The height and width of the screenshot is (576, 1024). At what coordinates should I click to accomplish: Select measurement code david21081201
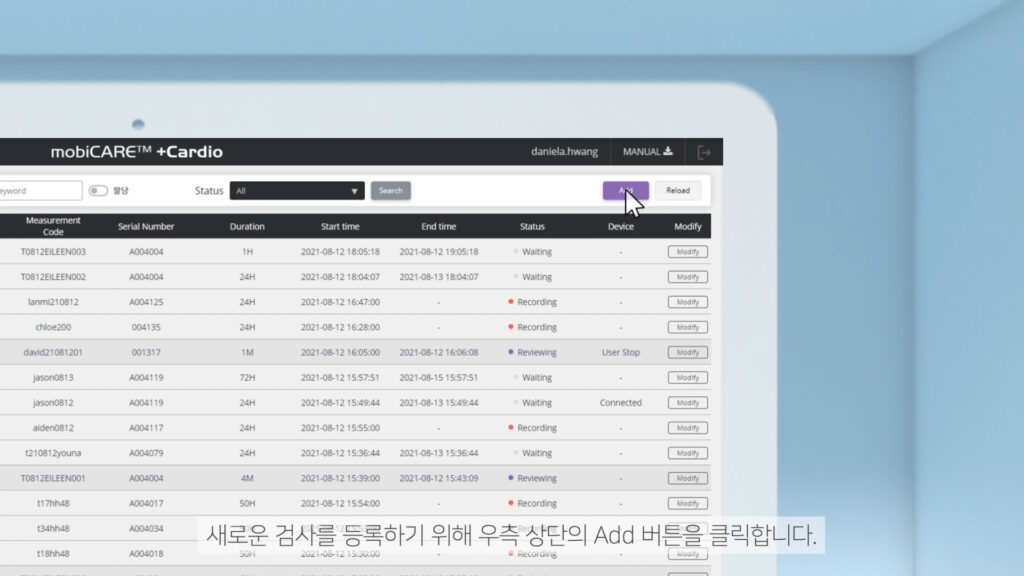click(x=53, y=353)
